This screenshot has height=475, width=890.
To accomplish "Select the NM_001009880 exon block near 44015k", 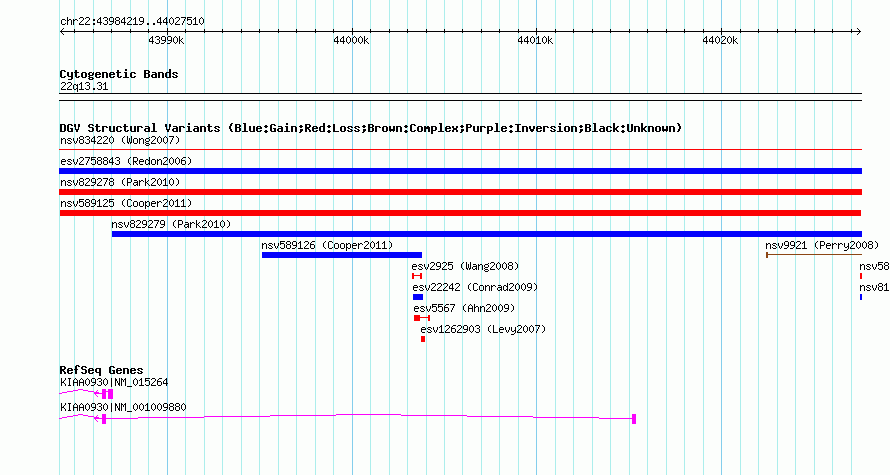I will 634,419.
